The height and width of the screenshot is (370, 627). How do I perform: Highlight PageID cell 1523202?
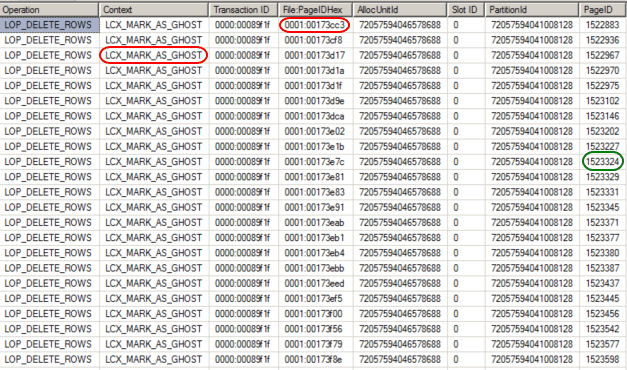click(x=603, y=131)
